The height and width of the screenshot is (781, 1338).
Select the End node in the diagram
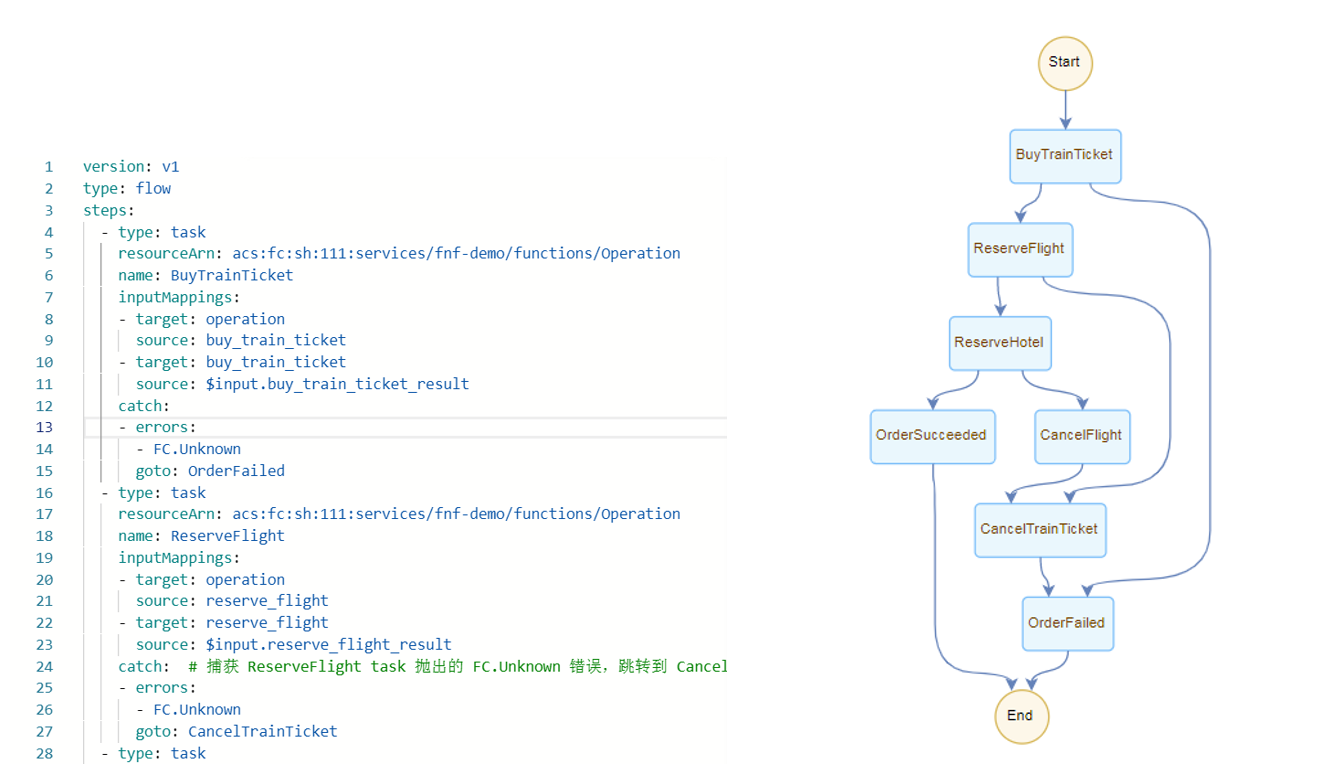1021,716
